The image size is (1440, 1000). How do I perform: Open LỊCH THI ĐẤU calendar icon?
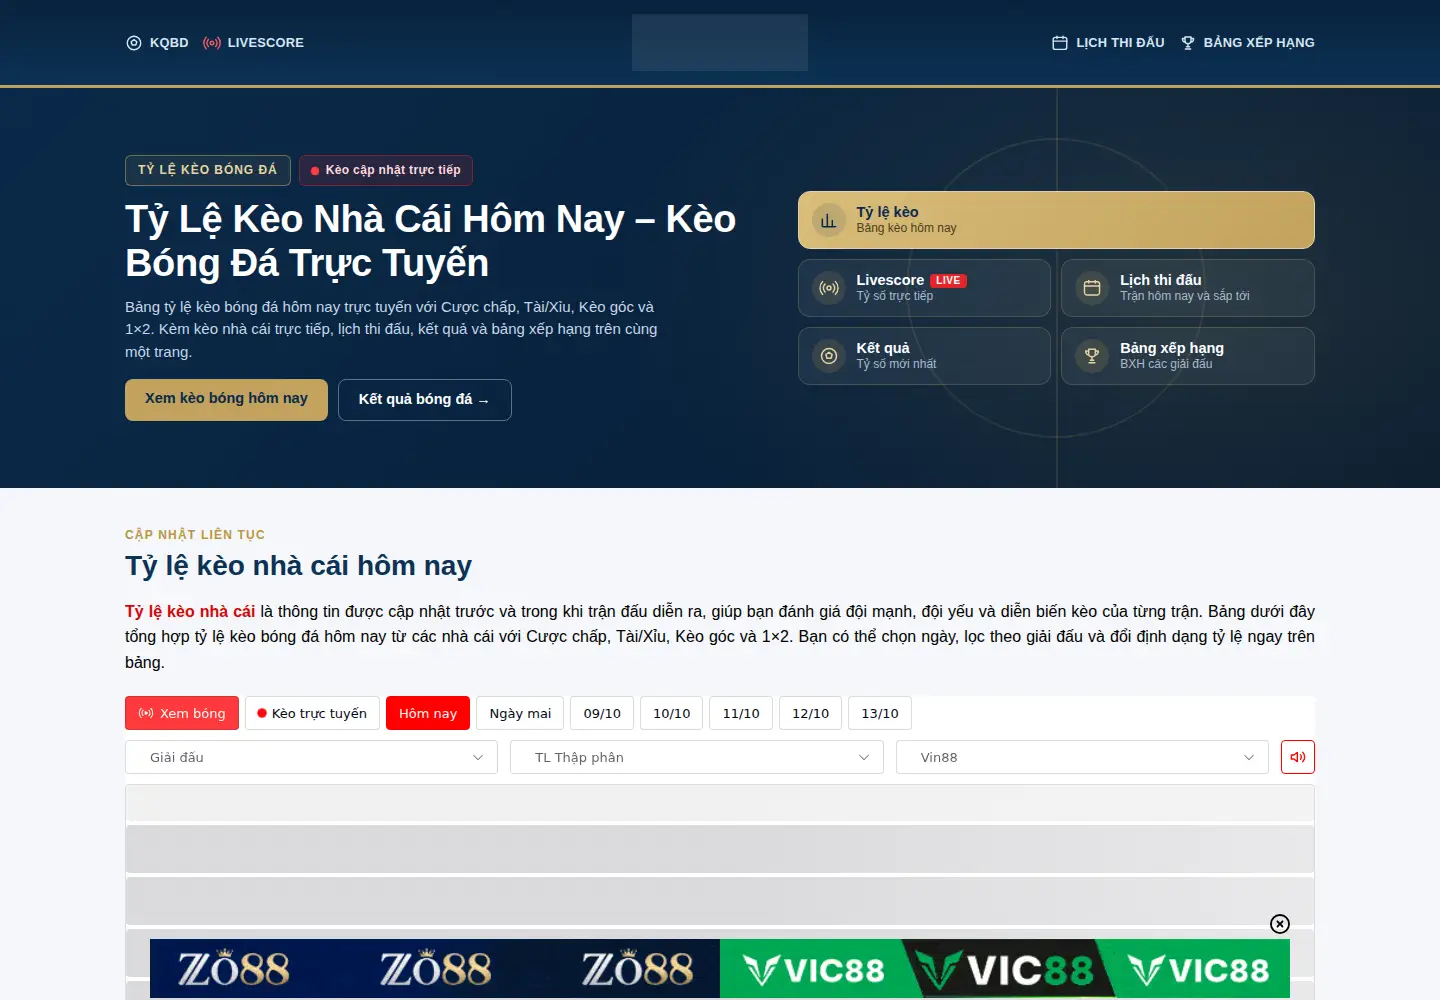pyautogui.click(x=1060, y=43)
